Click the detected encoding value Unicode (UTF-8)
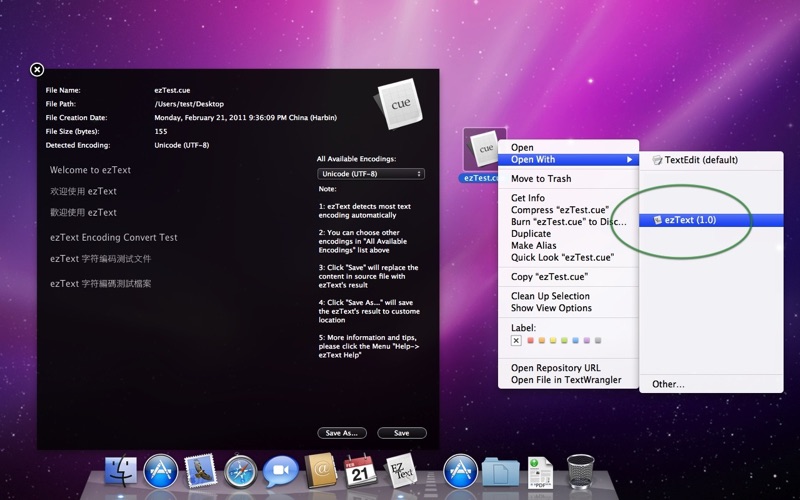800x500 pixels. pyautogui.click(x=182, y=145)
